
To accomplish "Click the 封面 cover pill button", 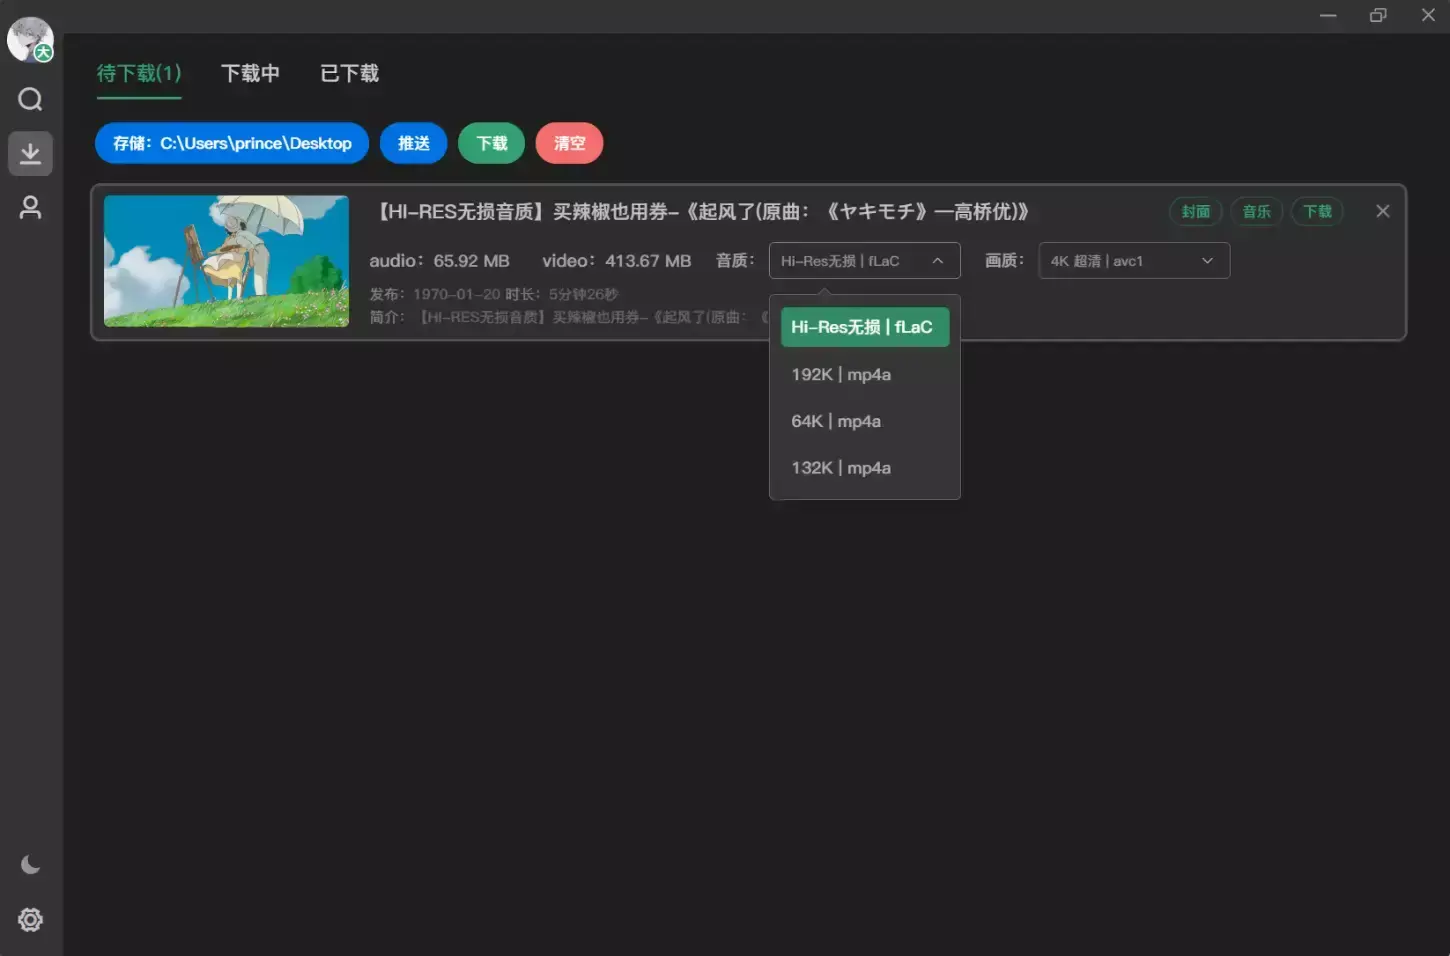I will [1195, 211].
